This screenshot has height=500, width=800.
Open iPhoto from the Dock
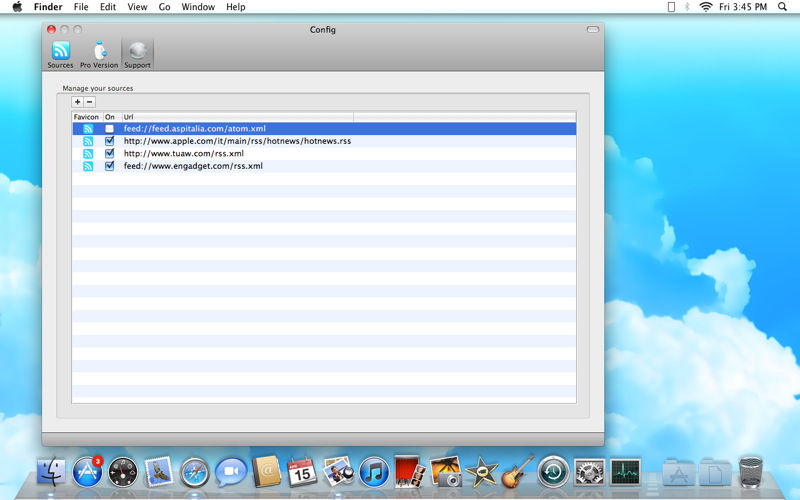445,471
